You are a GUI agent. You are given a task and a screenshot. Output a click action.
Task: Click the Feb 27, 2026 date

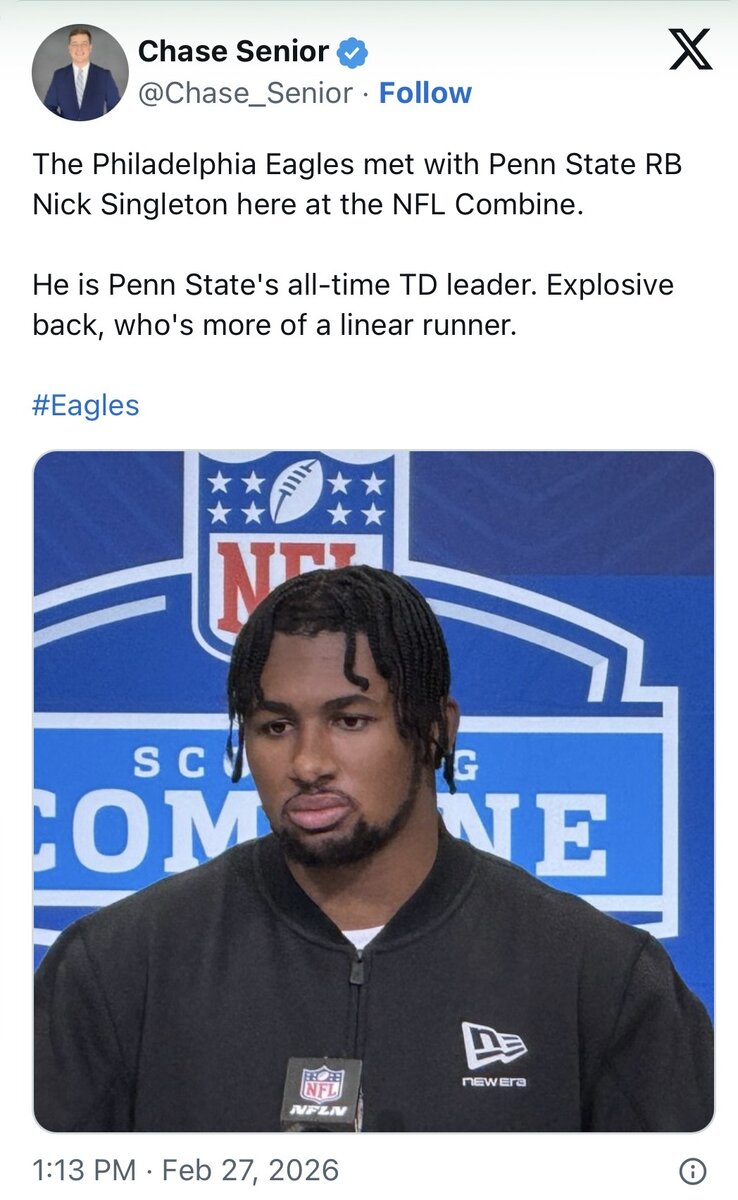[250, 1170]
